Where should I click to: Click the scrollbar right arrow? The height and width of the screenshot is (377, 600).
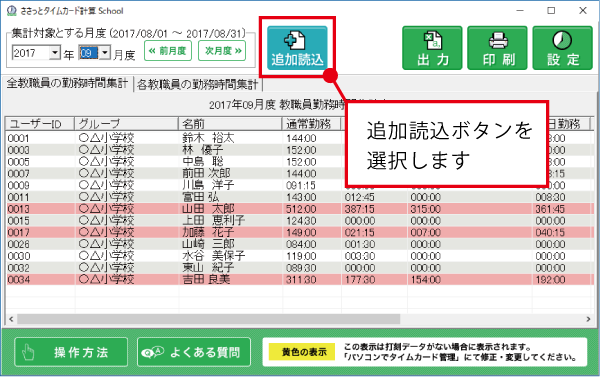click(589, 319)
